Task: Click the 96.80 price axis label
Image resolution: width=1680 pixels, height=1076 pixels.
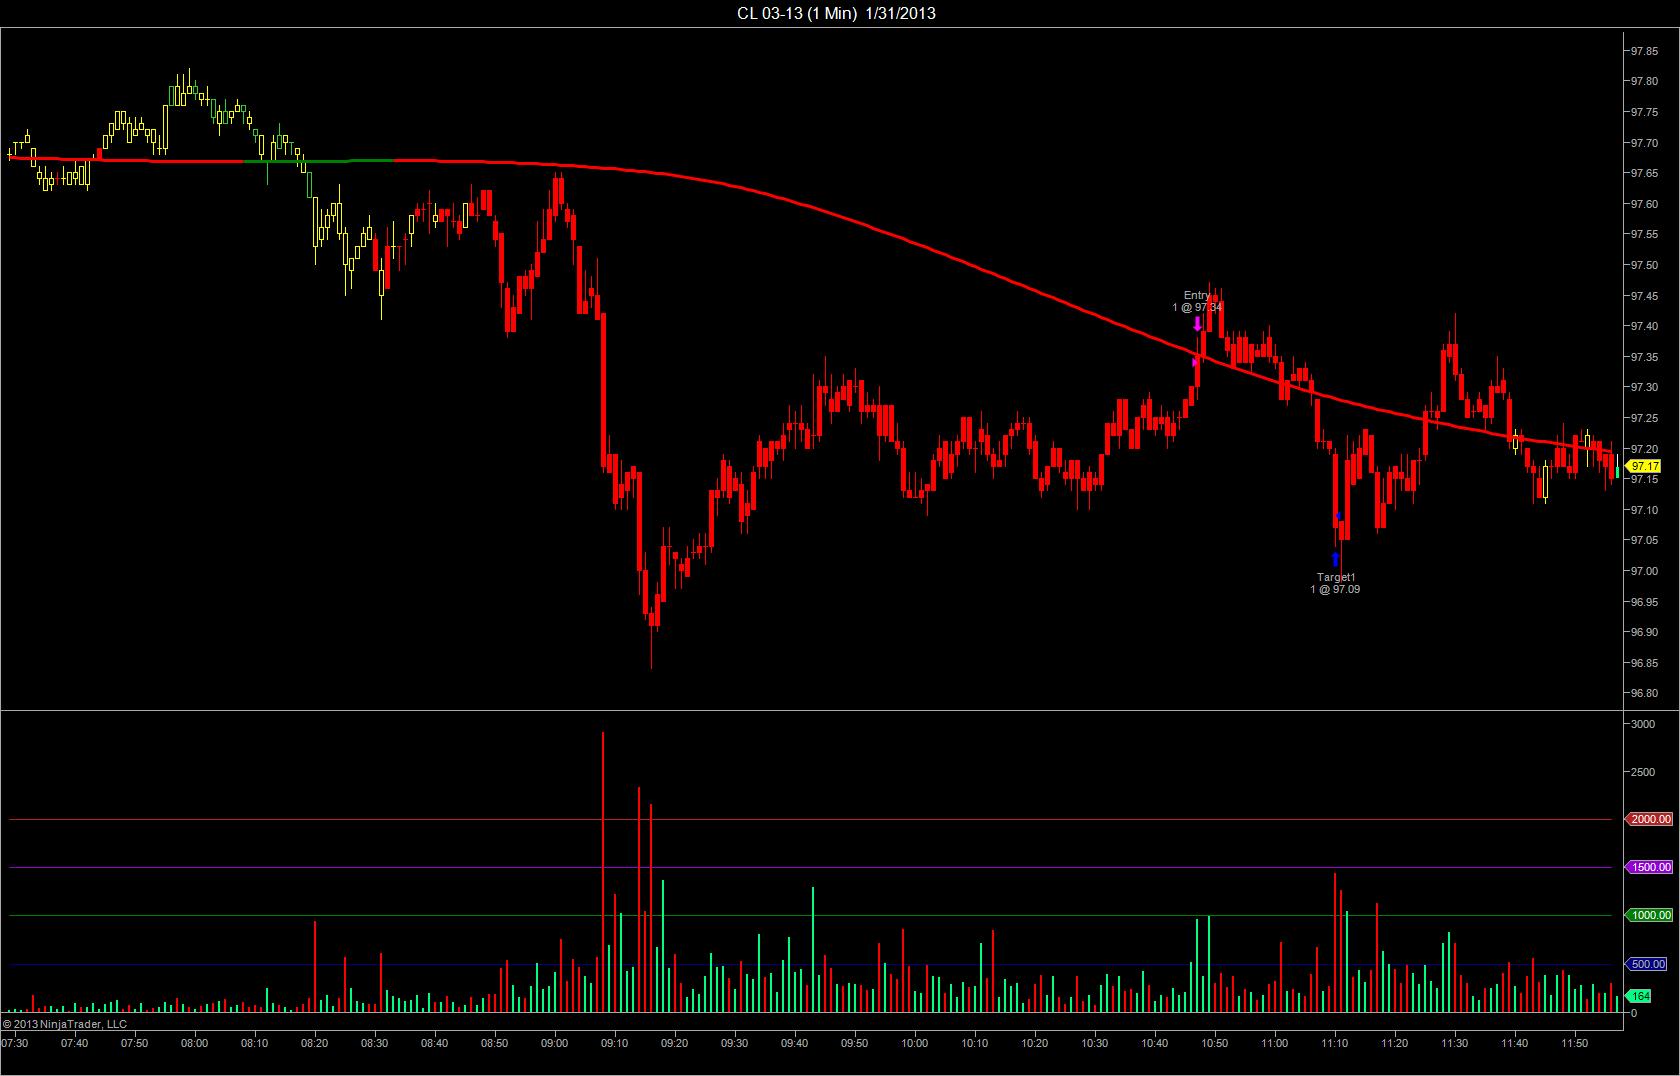Action: click(1644, 693)
